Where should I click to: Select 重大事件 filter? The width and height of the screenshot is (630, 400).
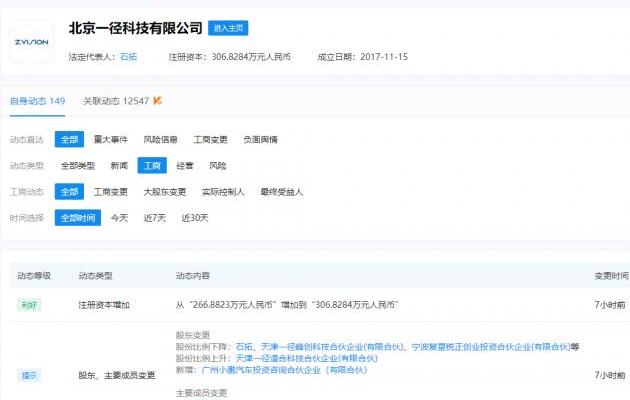point(110,139)
